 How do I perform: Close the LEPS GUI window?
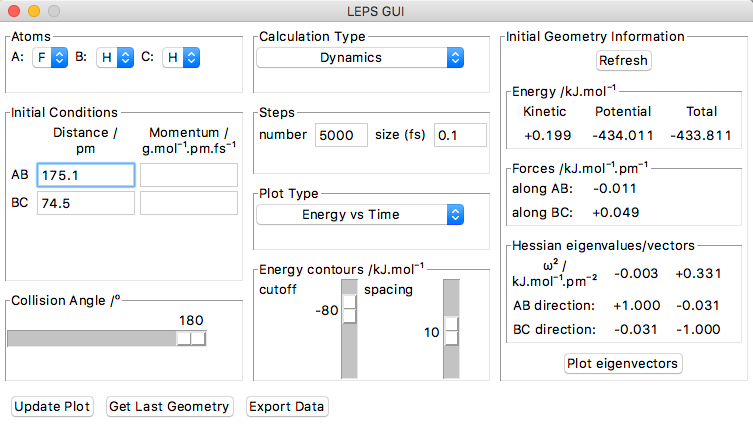pyautogui.click(x=13, y=11)
